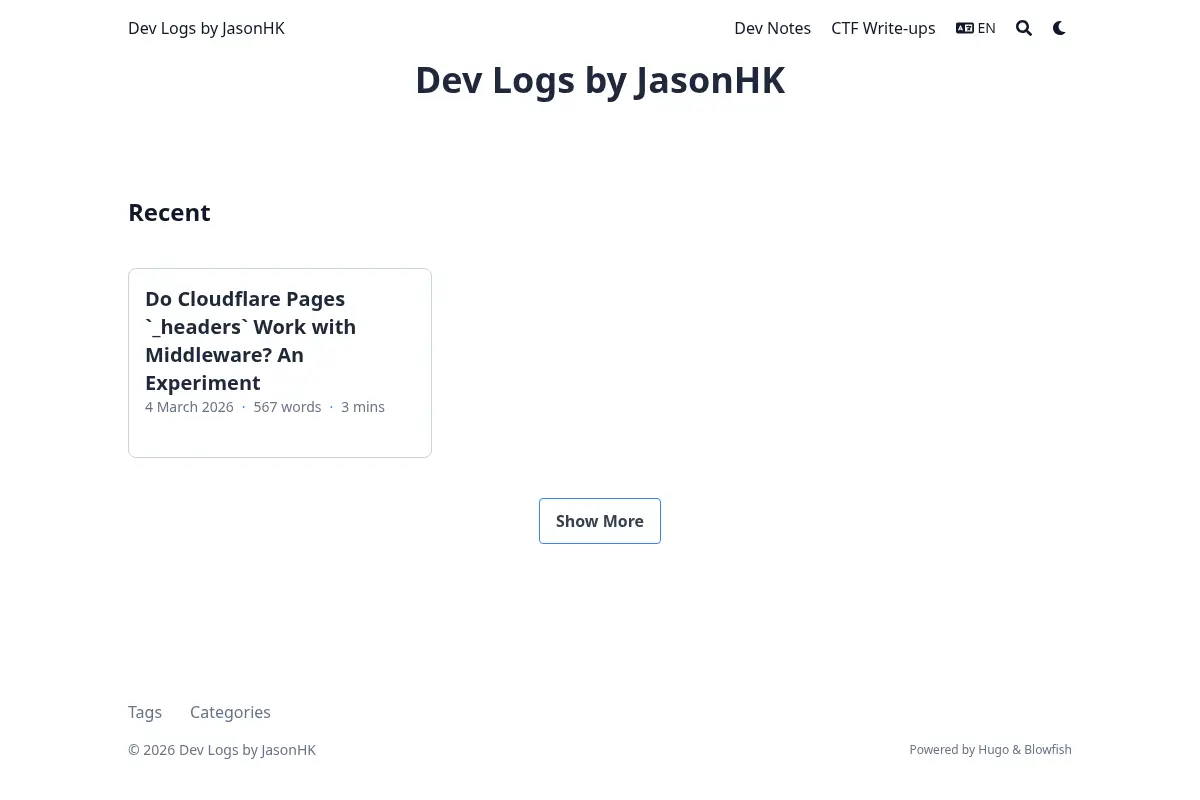Screen dimensions: 1200x800
Task: Click the Show More button
Action: tap(600, 521)
